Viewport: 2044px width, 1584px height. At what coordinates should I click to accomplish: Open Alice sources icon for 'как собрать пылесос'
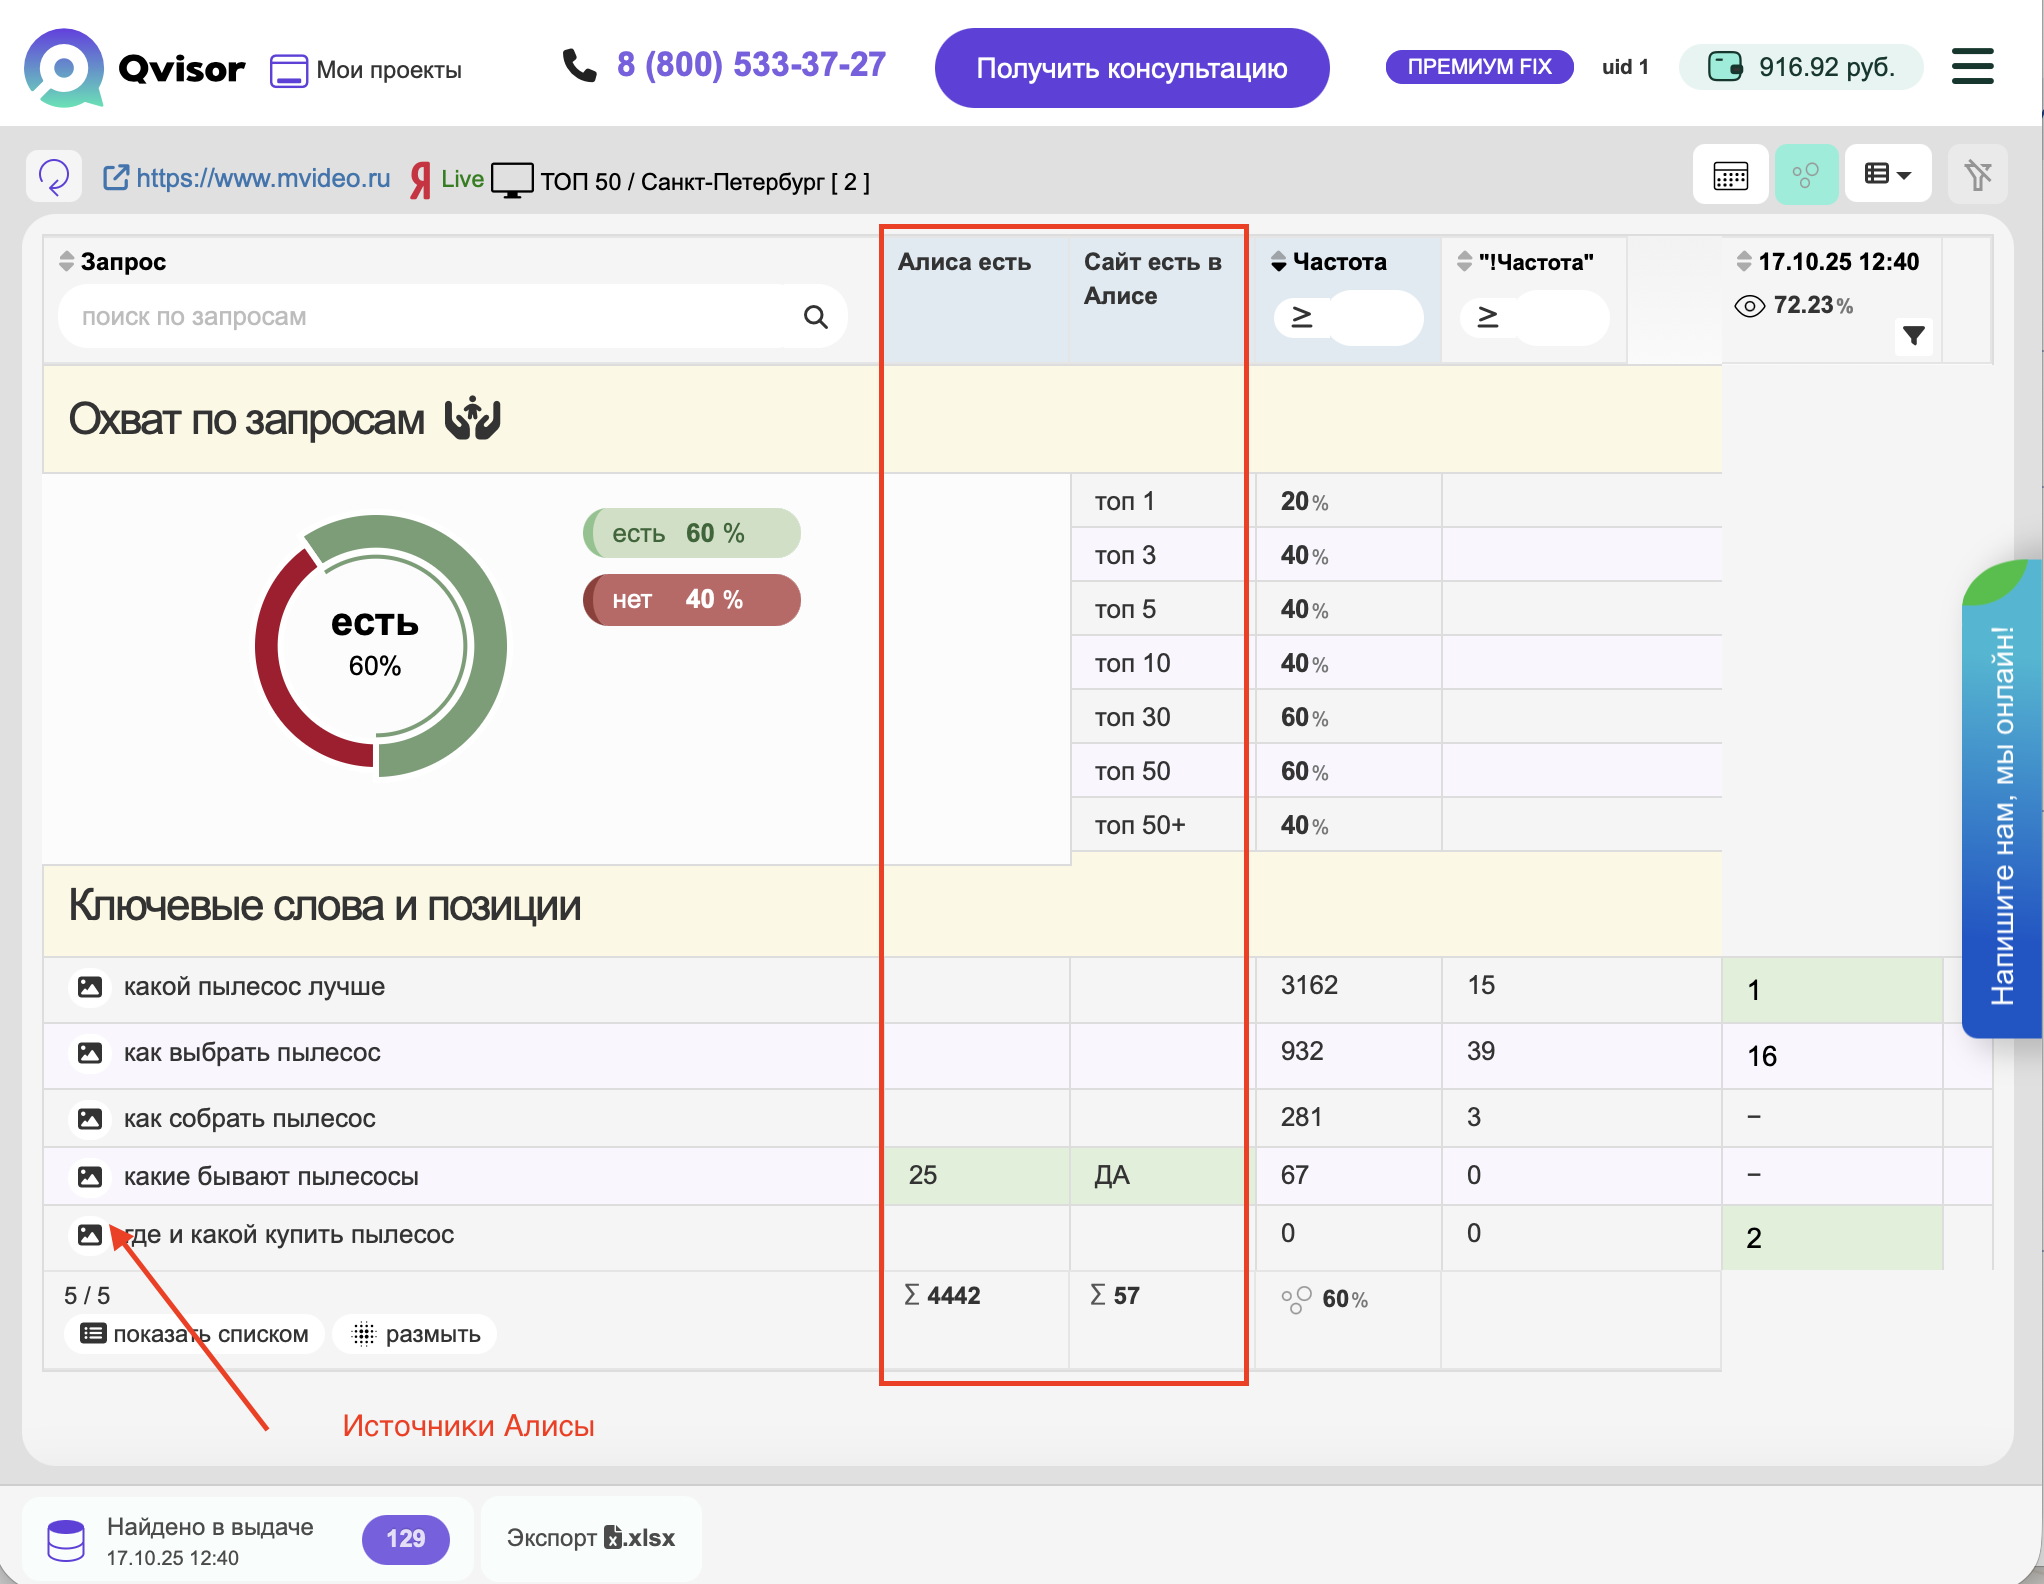[90, 1118]
